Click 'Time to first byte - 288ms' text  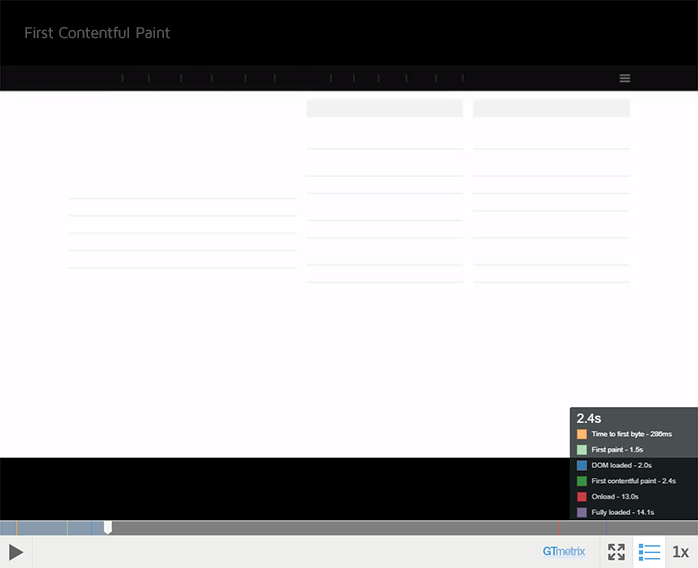632,434
